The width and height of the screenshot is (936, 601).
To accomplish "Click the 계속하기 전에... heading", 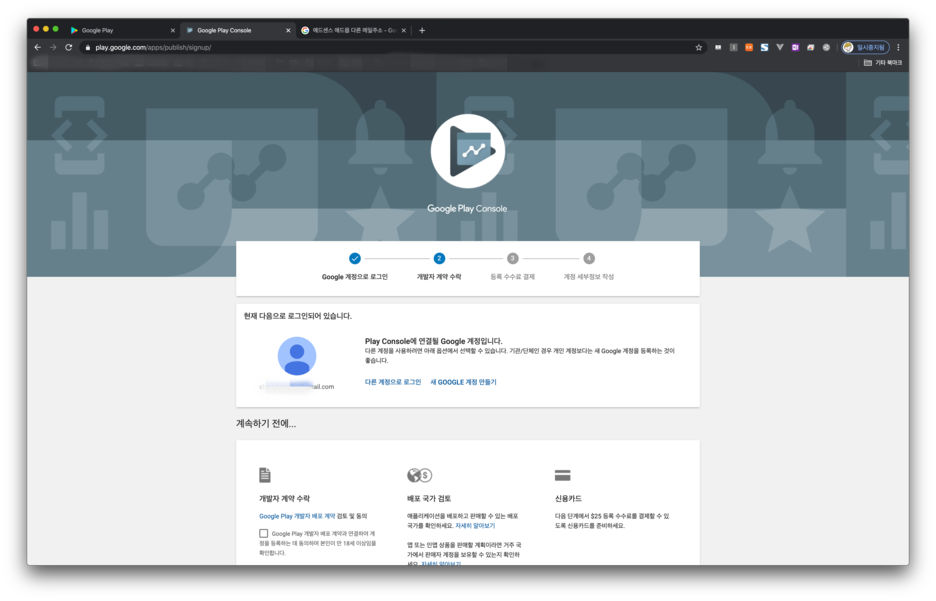I will tap(266, 424).
